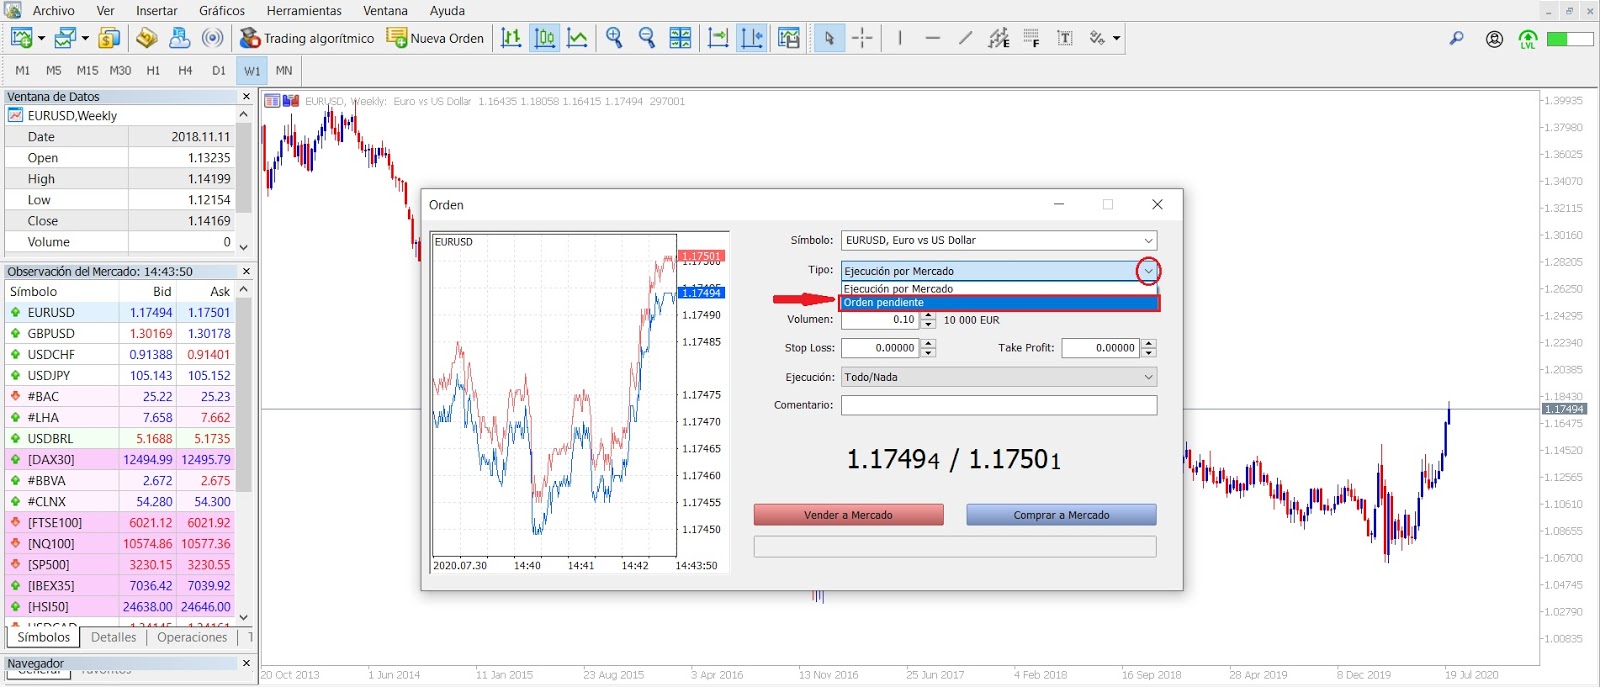1600x687 pixels.
Task: Toggle the chart auto-scroll button
Action: (x=718, y=38)
